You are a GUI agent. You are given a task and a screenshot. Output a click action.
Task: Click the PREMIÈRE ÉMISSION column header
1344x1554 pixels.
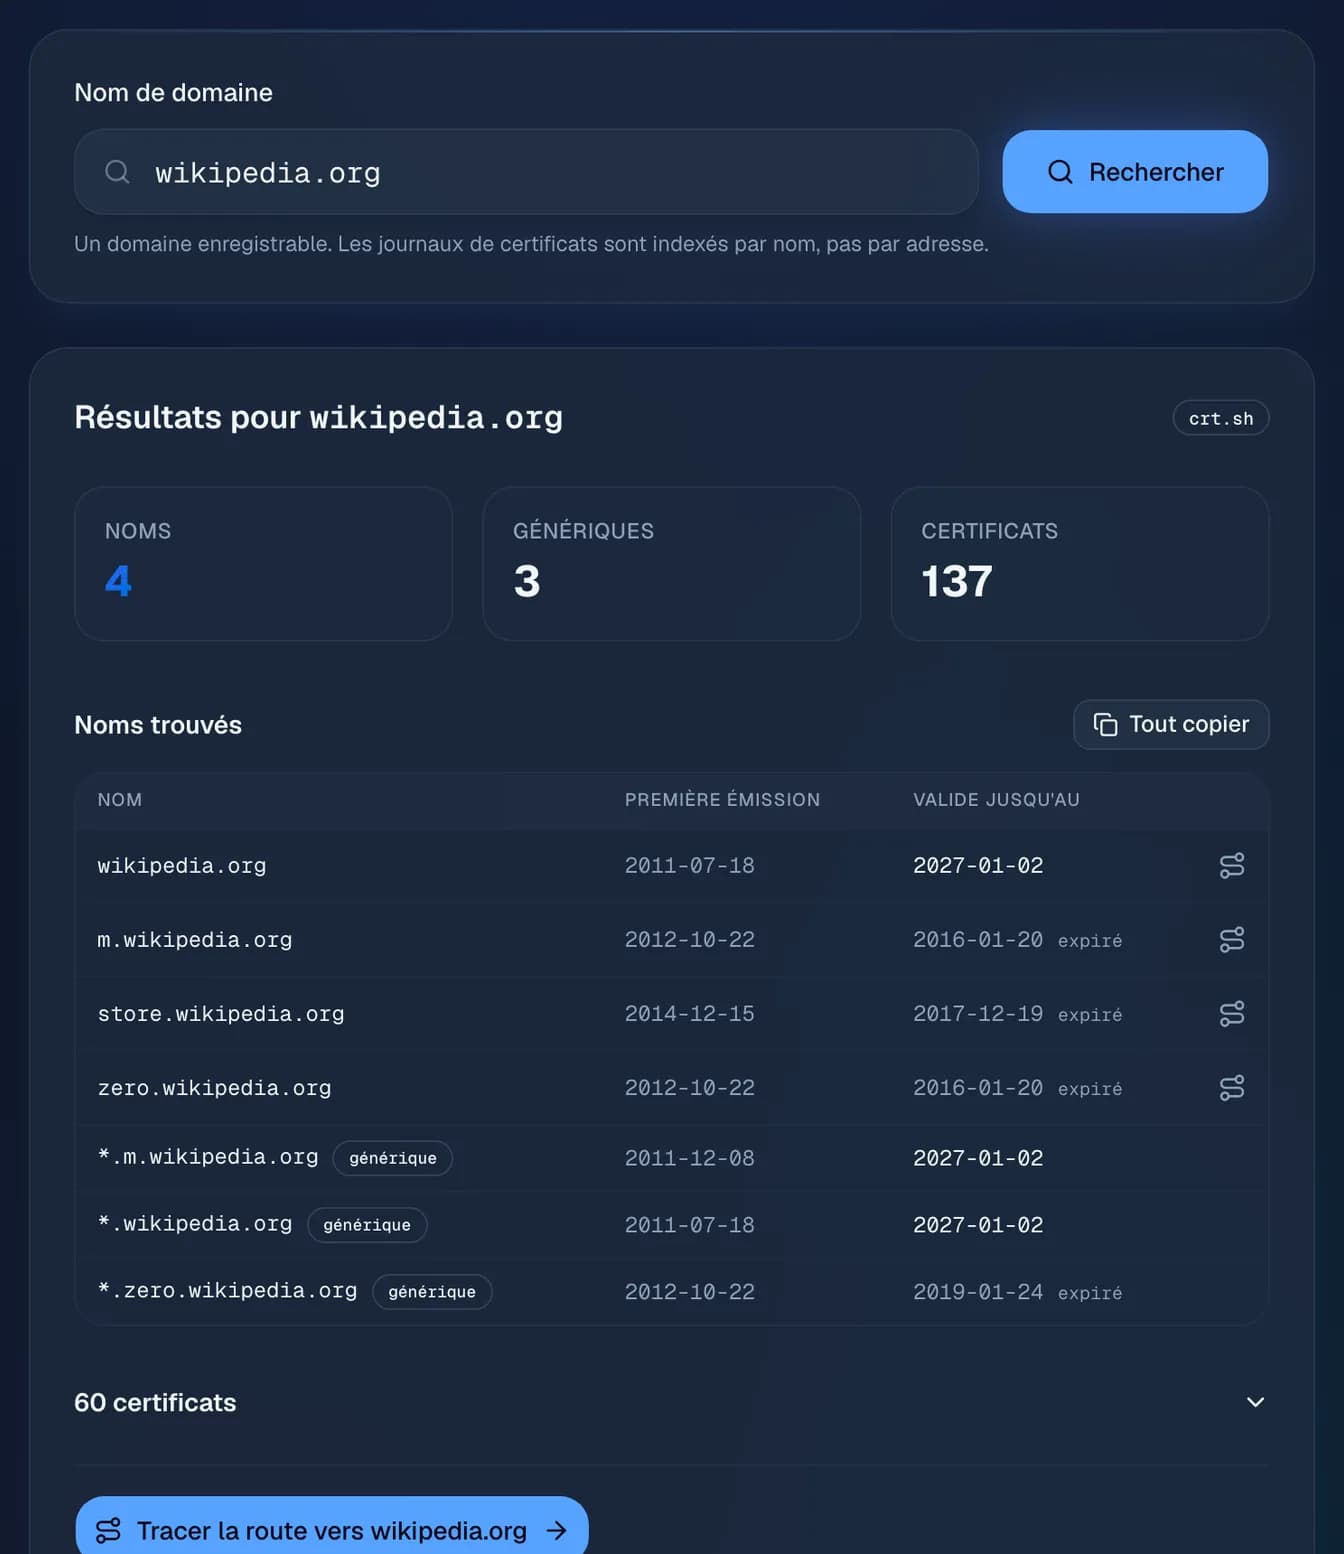[722, 800]
